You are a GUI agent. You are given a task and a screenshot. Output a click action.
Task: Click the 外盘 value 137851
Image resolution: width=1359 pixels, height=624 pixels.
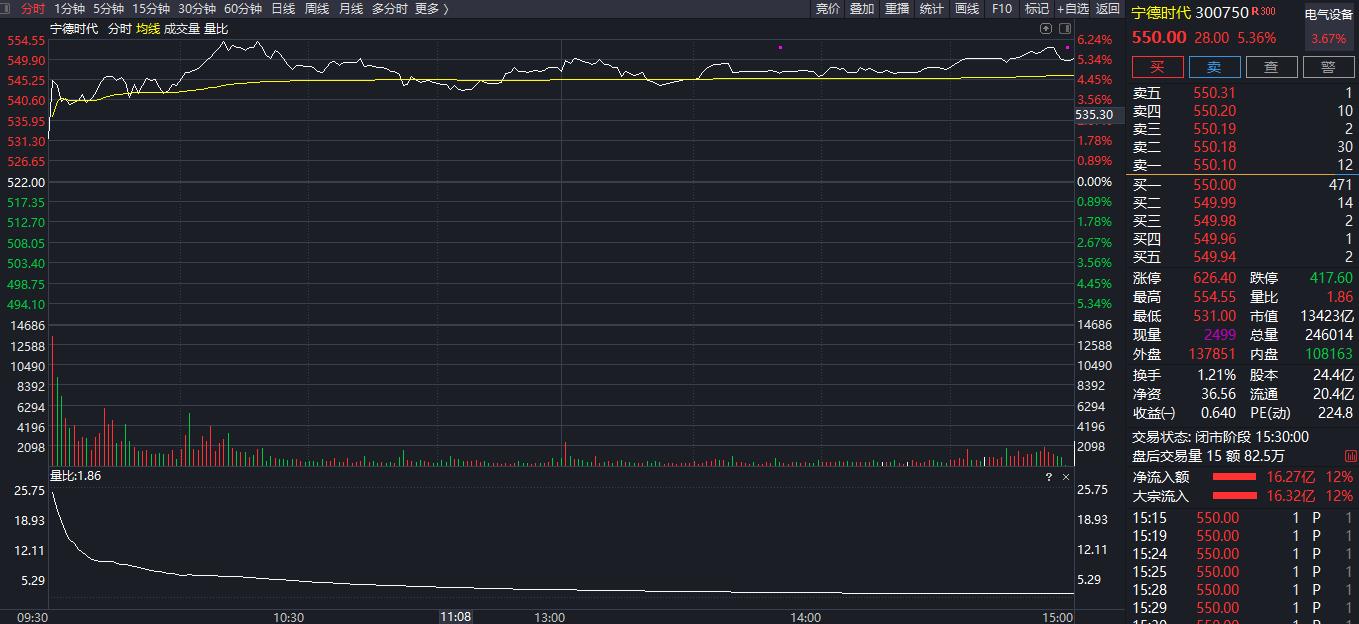[1211, 354]
